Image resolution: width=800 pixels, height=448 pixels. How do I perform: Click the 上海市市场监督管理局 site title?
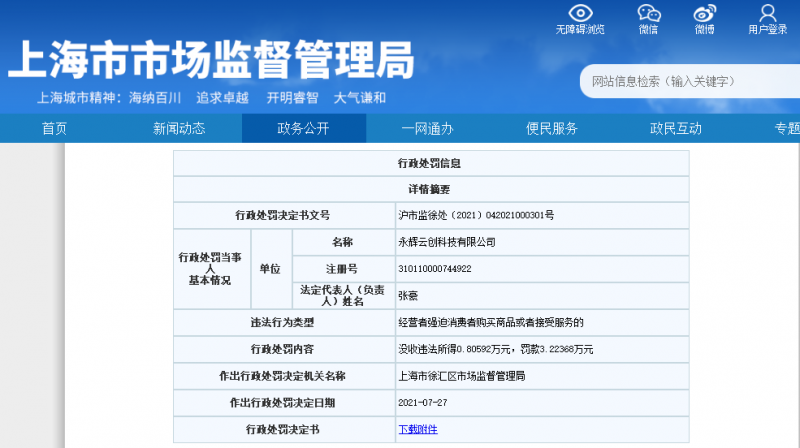point(211,60)
